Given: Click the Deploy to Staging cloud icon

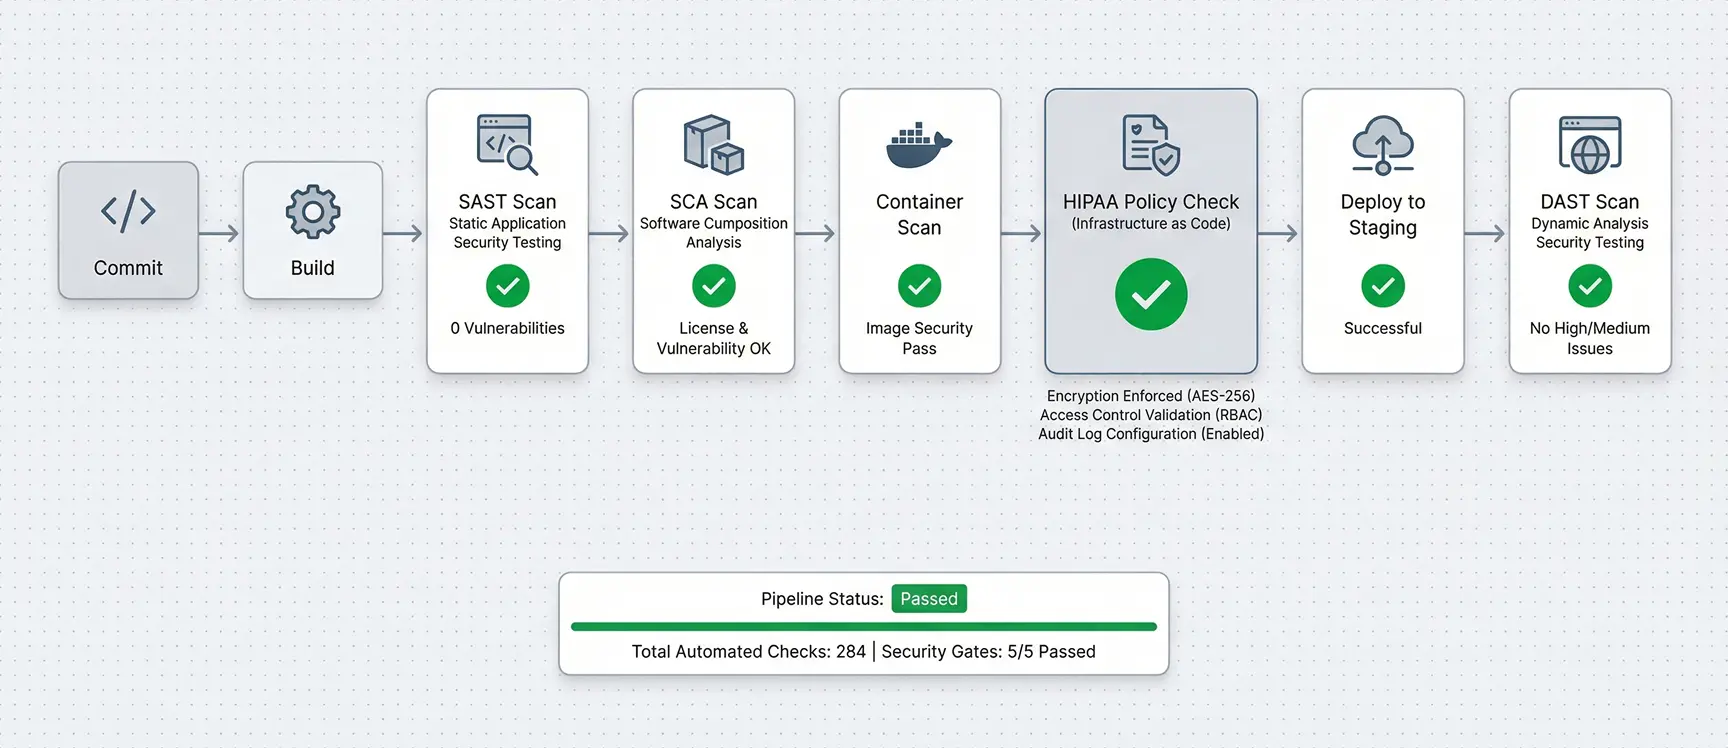Looking at the screenshot, I should [1383, 144].
